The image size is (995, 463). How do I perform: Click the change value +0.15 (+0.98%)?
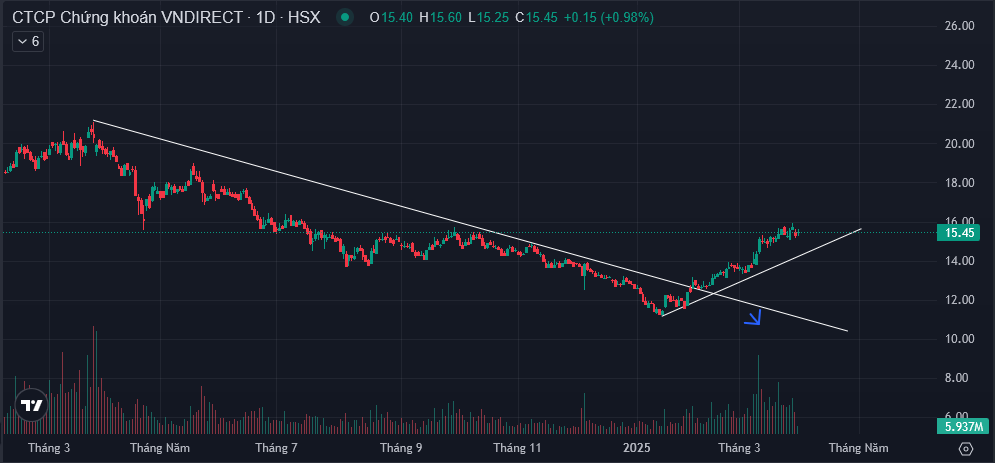609,17
